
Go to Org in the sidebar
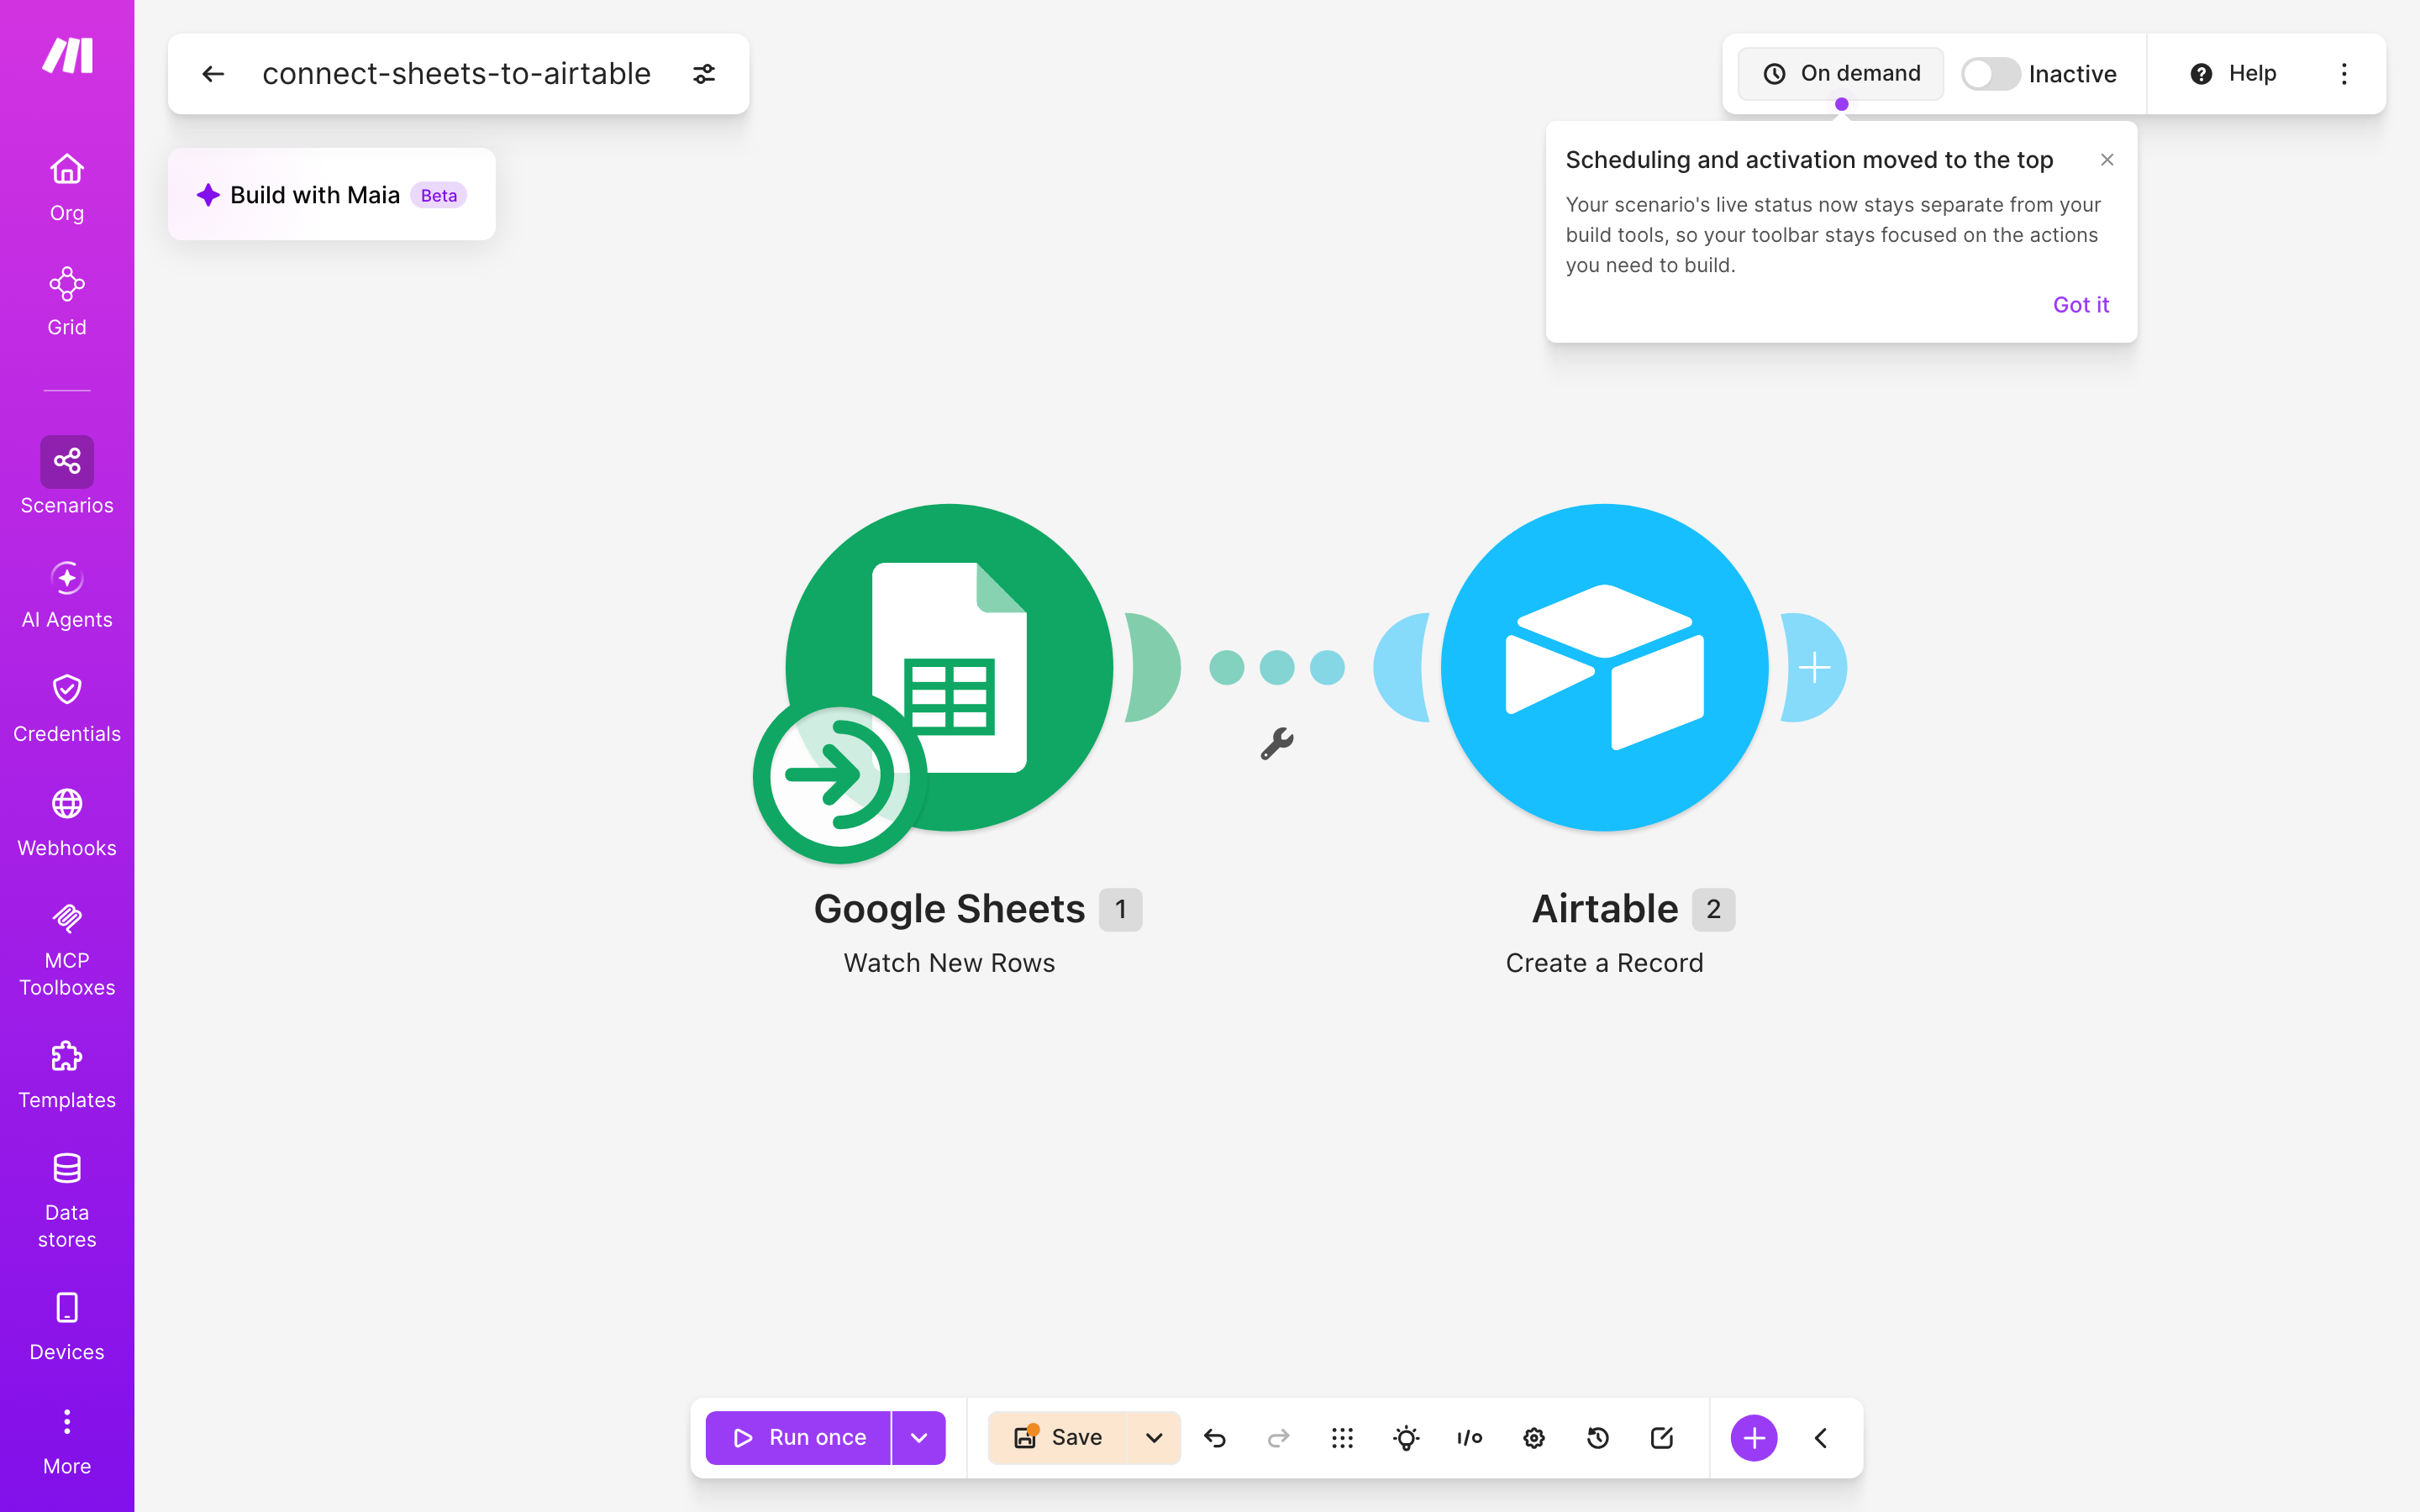[67, 188]
